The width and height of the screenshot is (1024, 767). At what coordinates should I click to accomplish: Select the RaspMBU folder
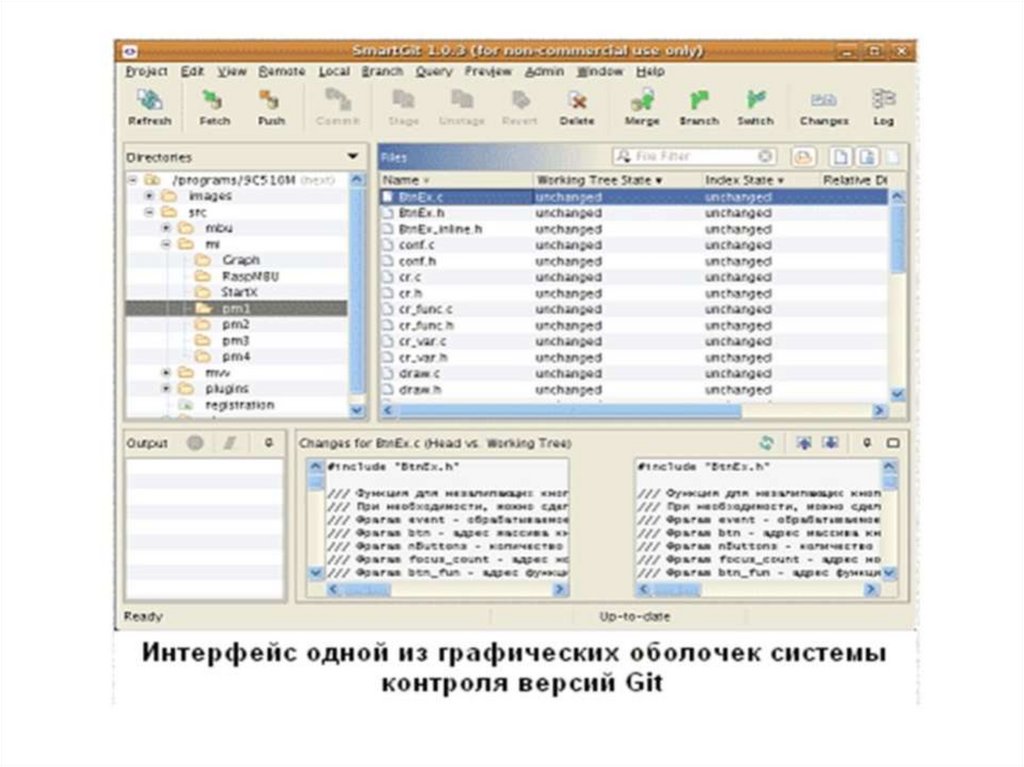pyautogui.click(x=249, y=276)
